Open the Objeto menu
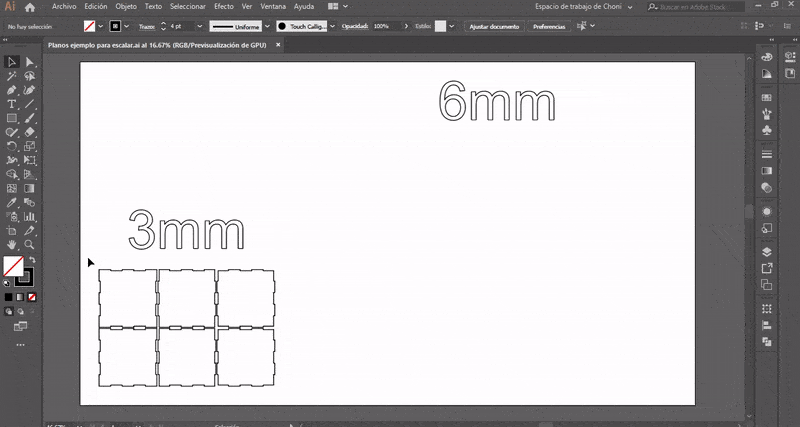Image resolution: width=800 pixels, height=427 pixels. (126, 7)
